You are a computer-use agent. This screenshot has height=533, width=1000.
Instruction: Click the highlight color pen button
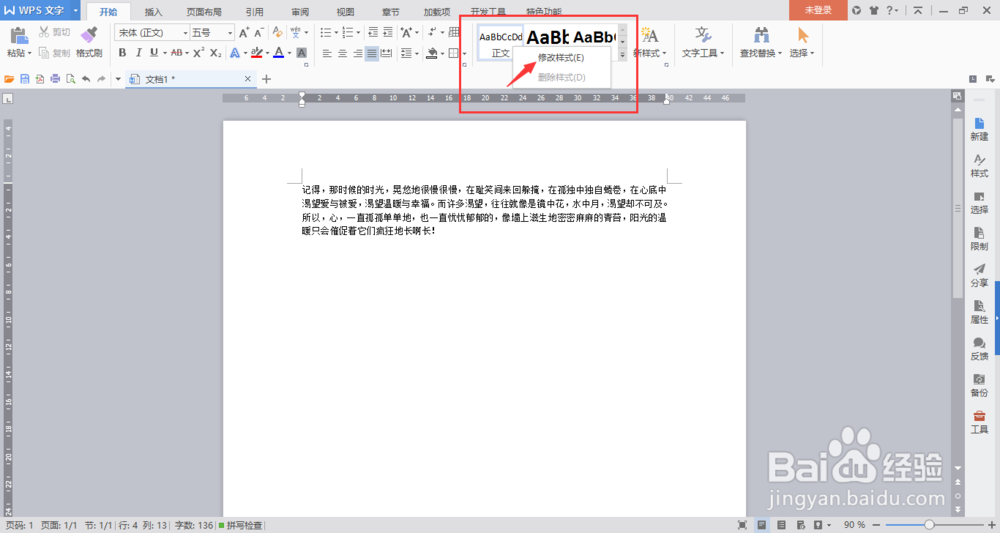pos(256,54)
